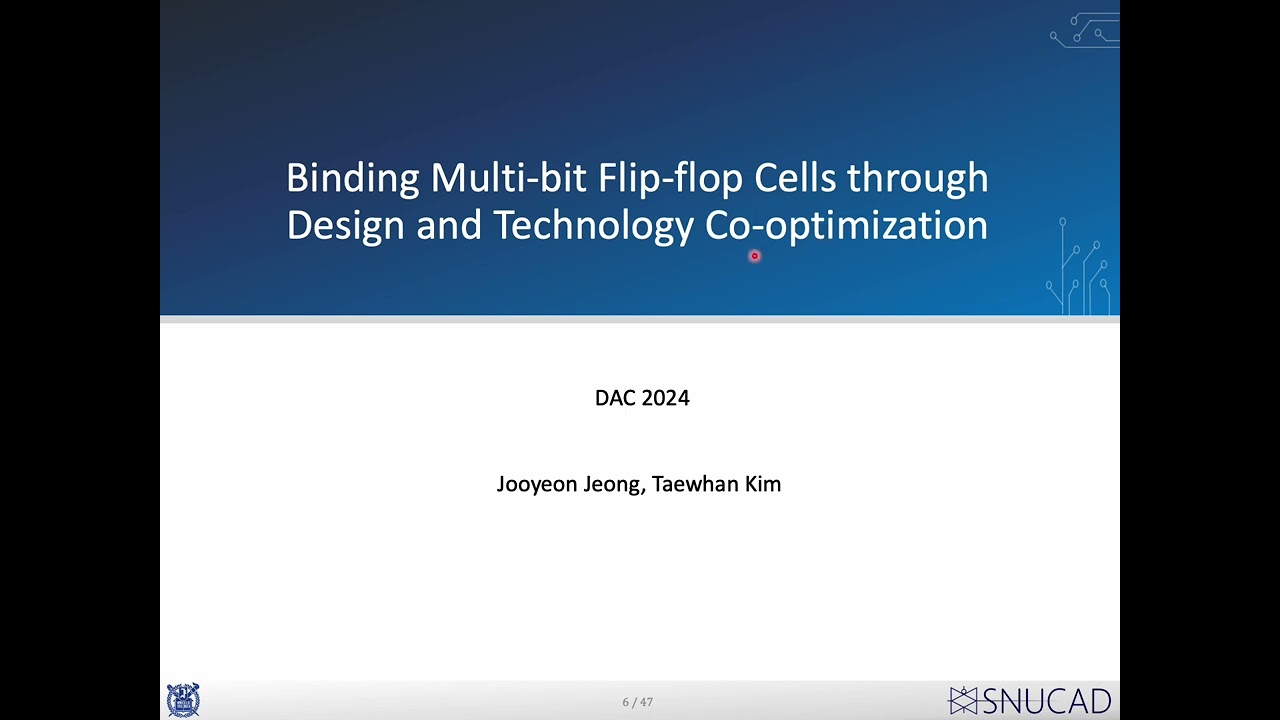Click the slide number '6 / 47'

click(x=637, y=702)
